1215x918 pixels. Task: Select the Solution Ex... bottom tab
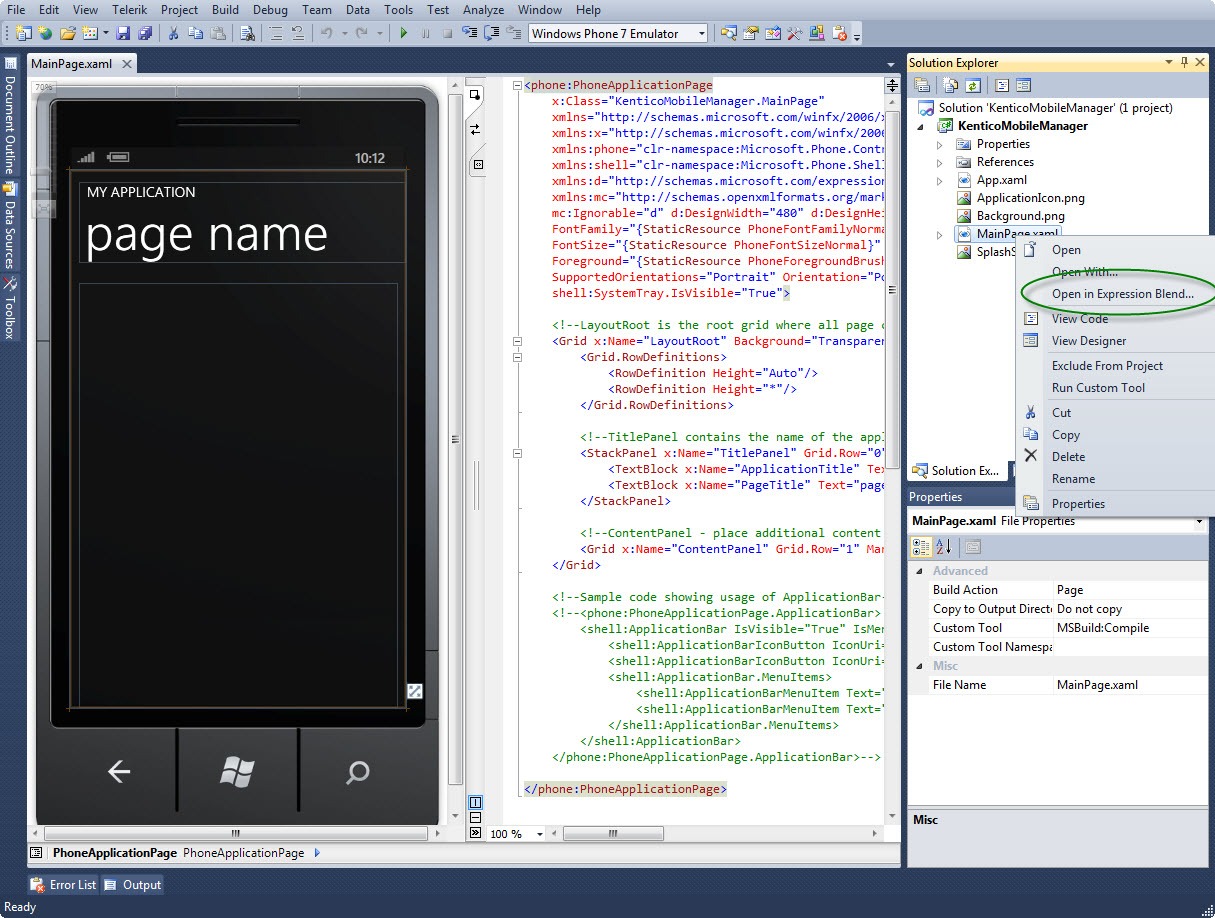tap(956, 471)
